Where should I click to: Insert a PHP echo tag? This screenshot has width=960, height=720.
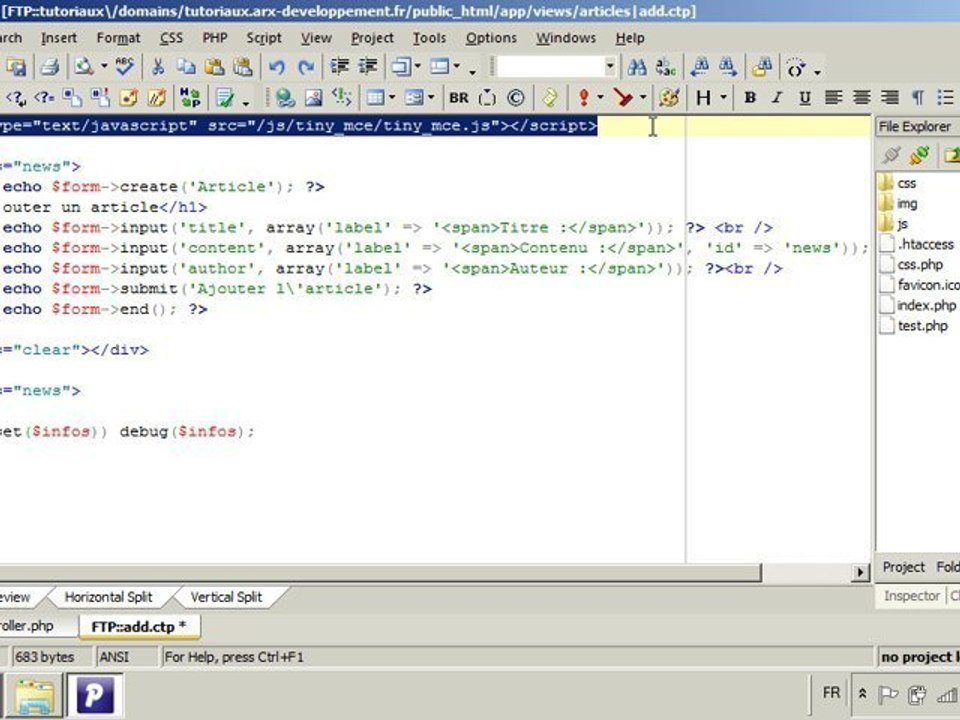[44, 97]
